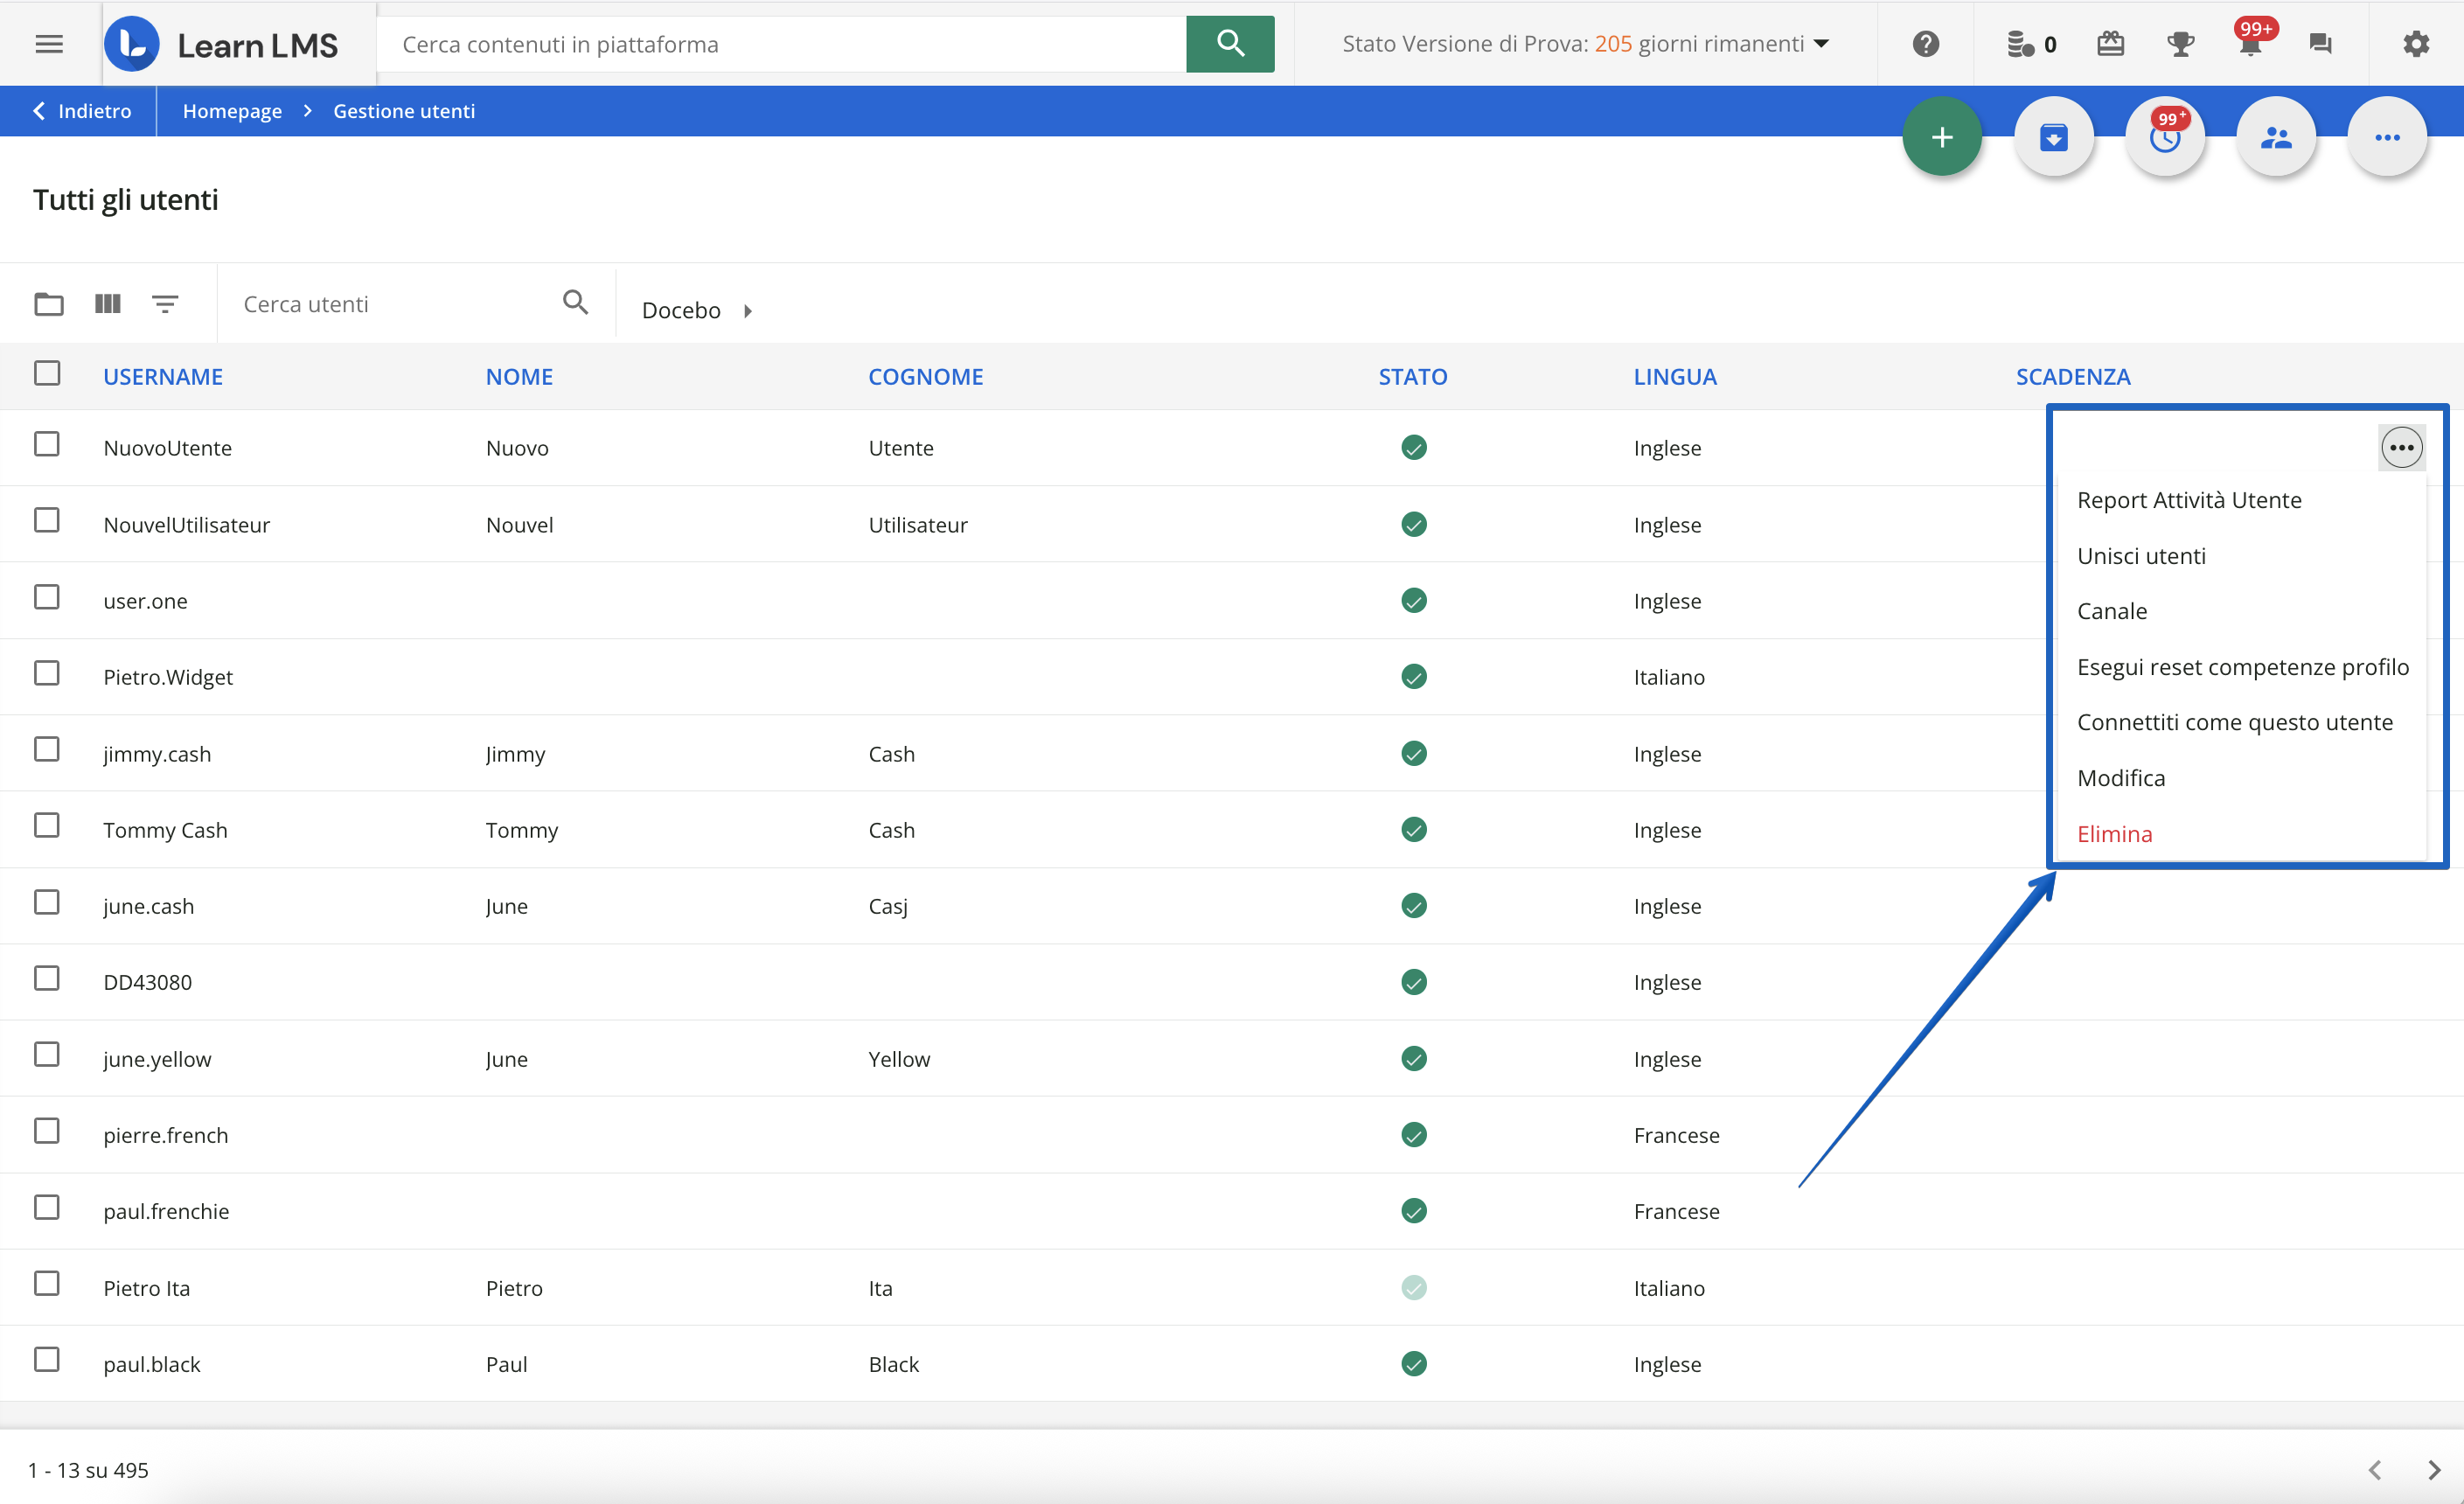
Task: Open the organization chart folder icon
Action: (x=49, y=303)
